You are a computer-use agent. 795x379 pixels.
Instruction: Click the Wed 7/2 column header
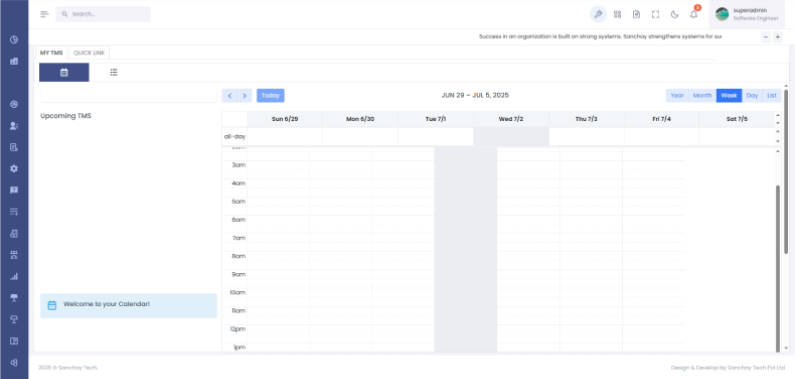pos(511,119)
